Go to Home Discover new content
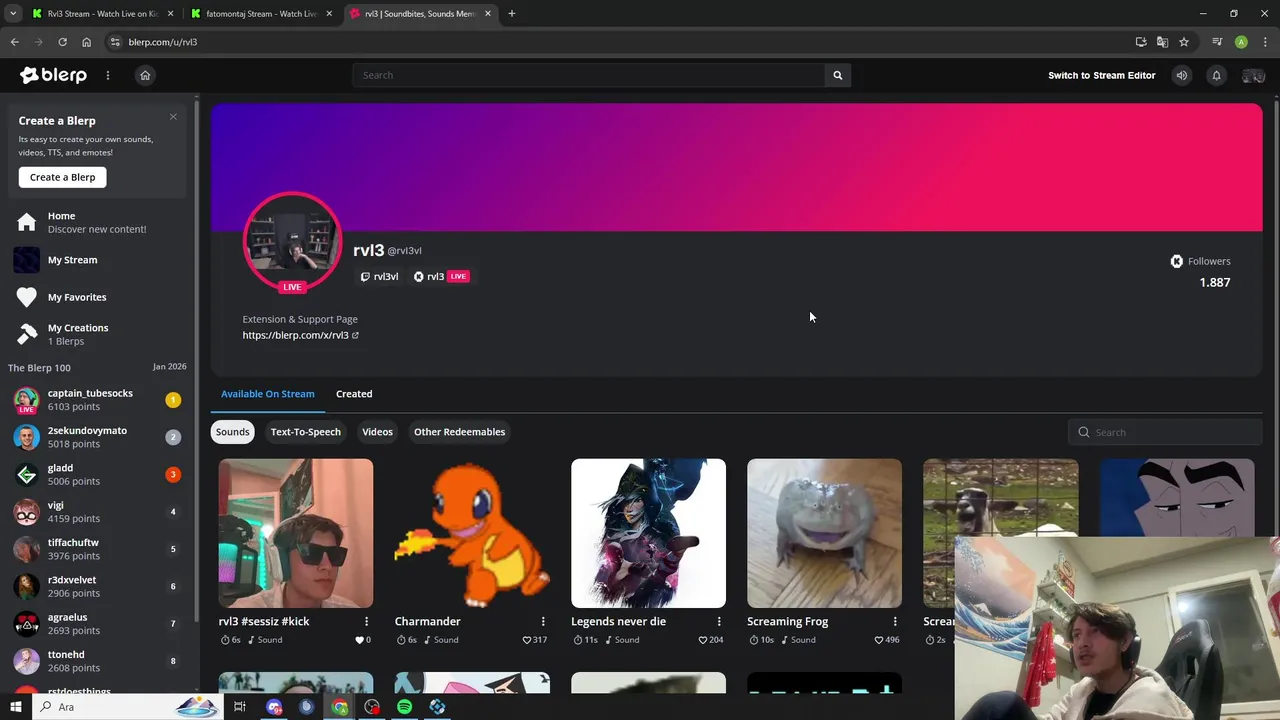The width and height of the screenshot is (1280, 720). (97, 222)
